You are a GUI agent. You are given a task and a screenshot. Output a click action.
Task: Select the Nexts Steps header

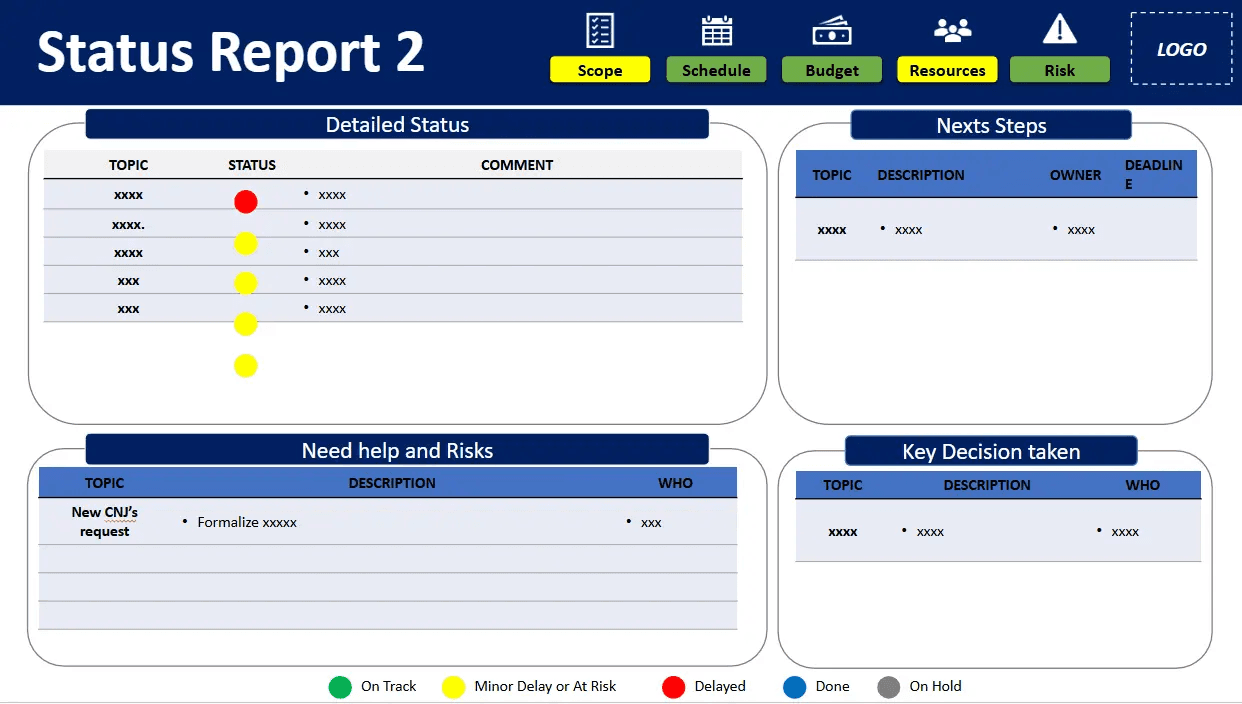991,125
